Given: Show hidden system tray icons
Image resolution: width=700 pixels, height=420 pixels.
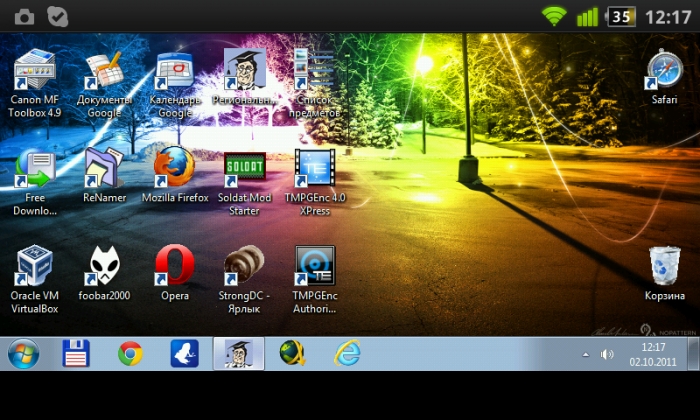Looking at the screenshot, I should [x=586, y=355].
